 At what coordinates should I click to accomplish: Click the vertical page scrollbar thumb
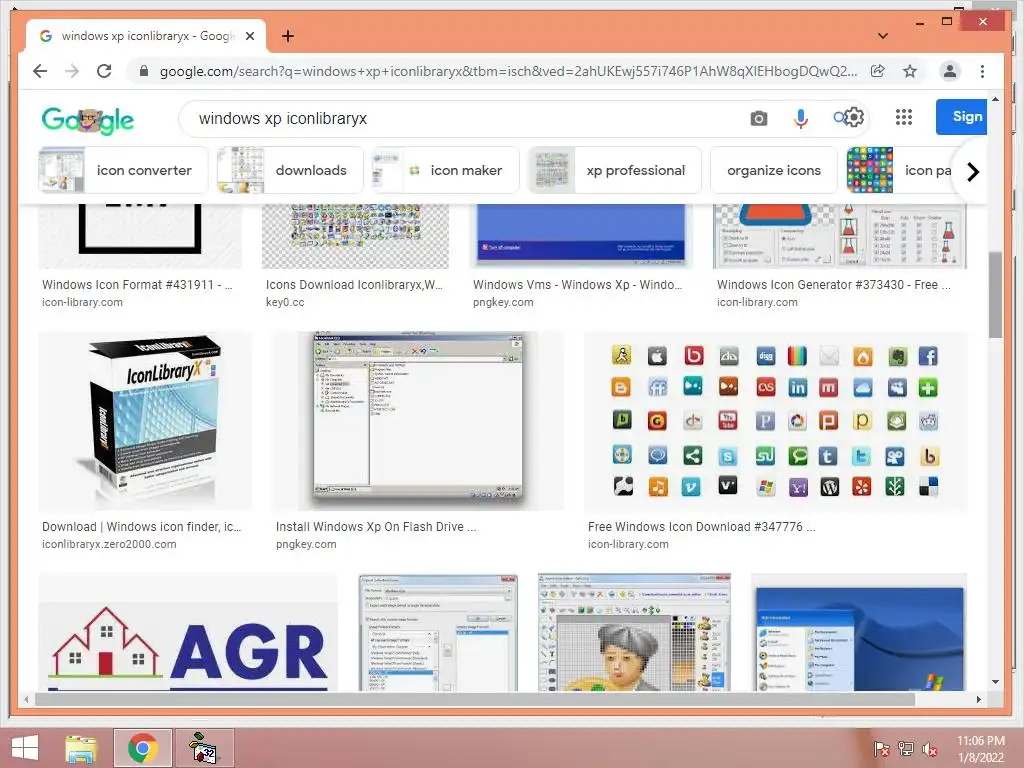[995, 295]
